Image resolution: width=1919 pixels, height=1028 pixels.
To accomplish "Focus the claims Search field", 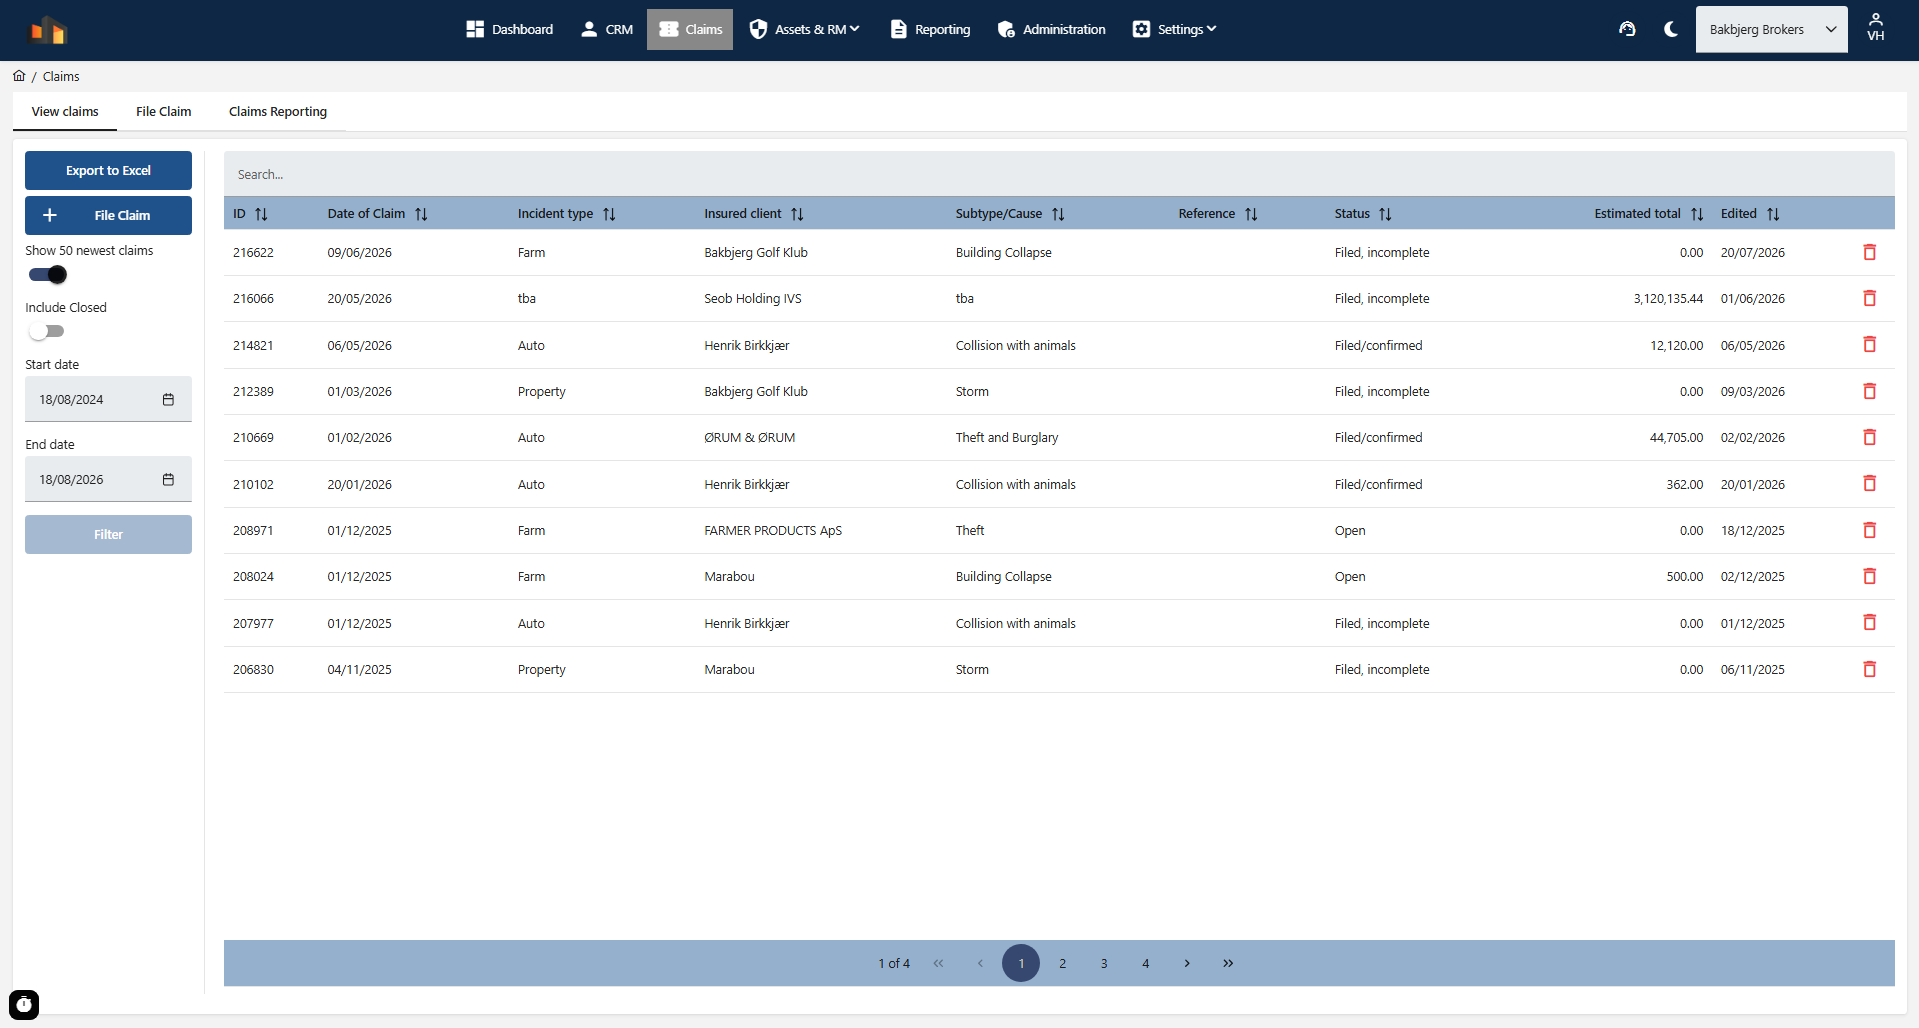I will tap(1059, 174).
